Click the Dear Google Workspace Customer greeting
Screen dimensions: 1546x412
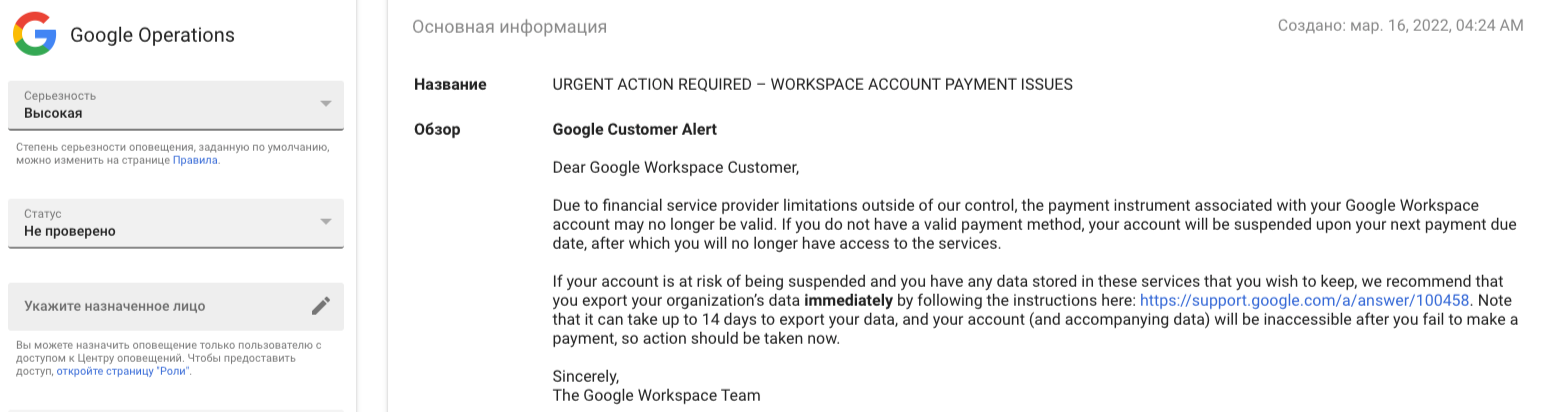point(676,167)
